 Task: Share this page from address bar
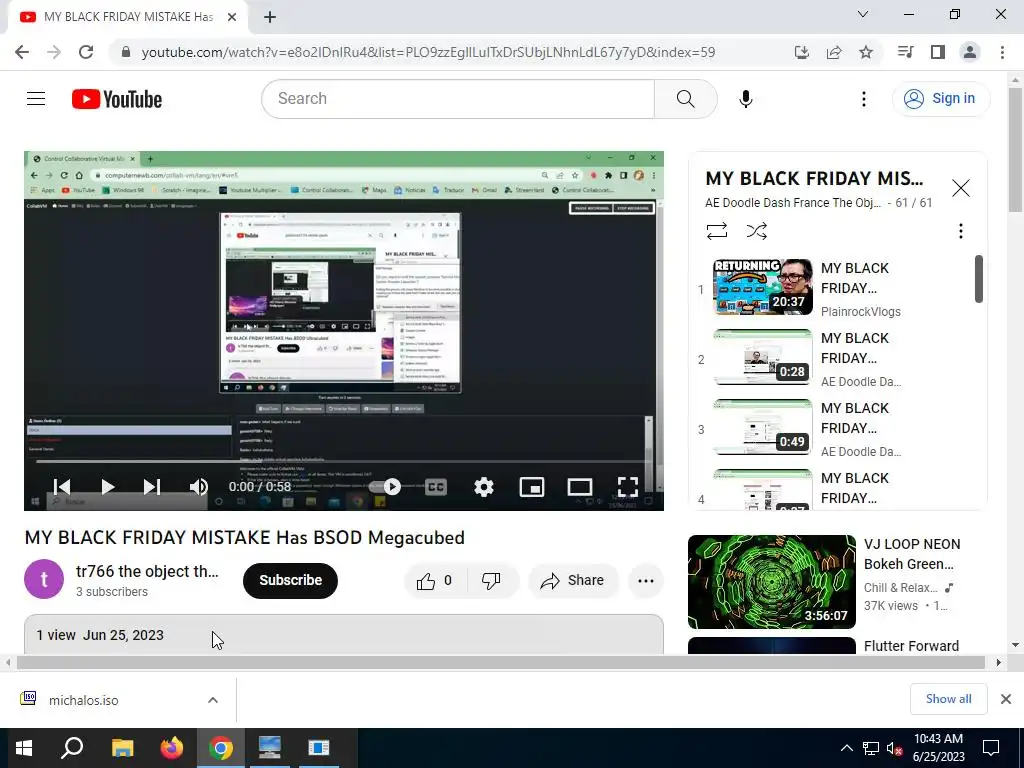(x=834, y=52)
